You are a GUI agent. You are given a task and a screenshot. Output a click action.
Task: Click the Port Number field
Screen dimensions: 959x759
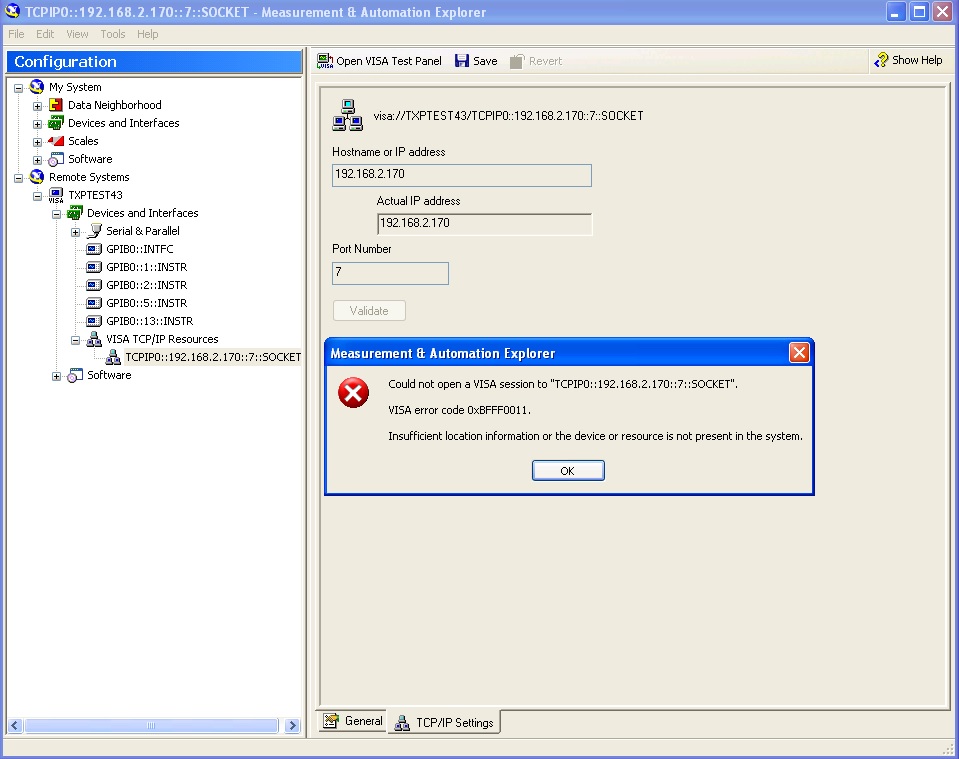(390, 273)
